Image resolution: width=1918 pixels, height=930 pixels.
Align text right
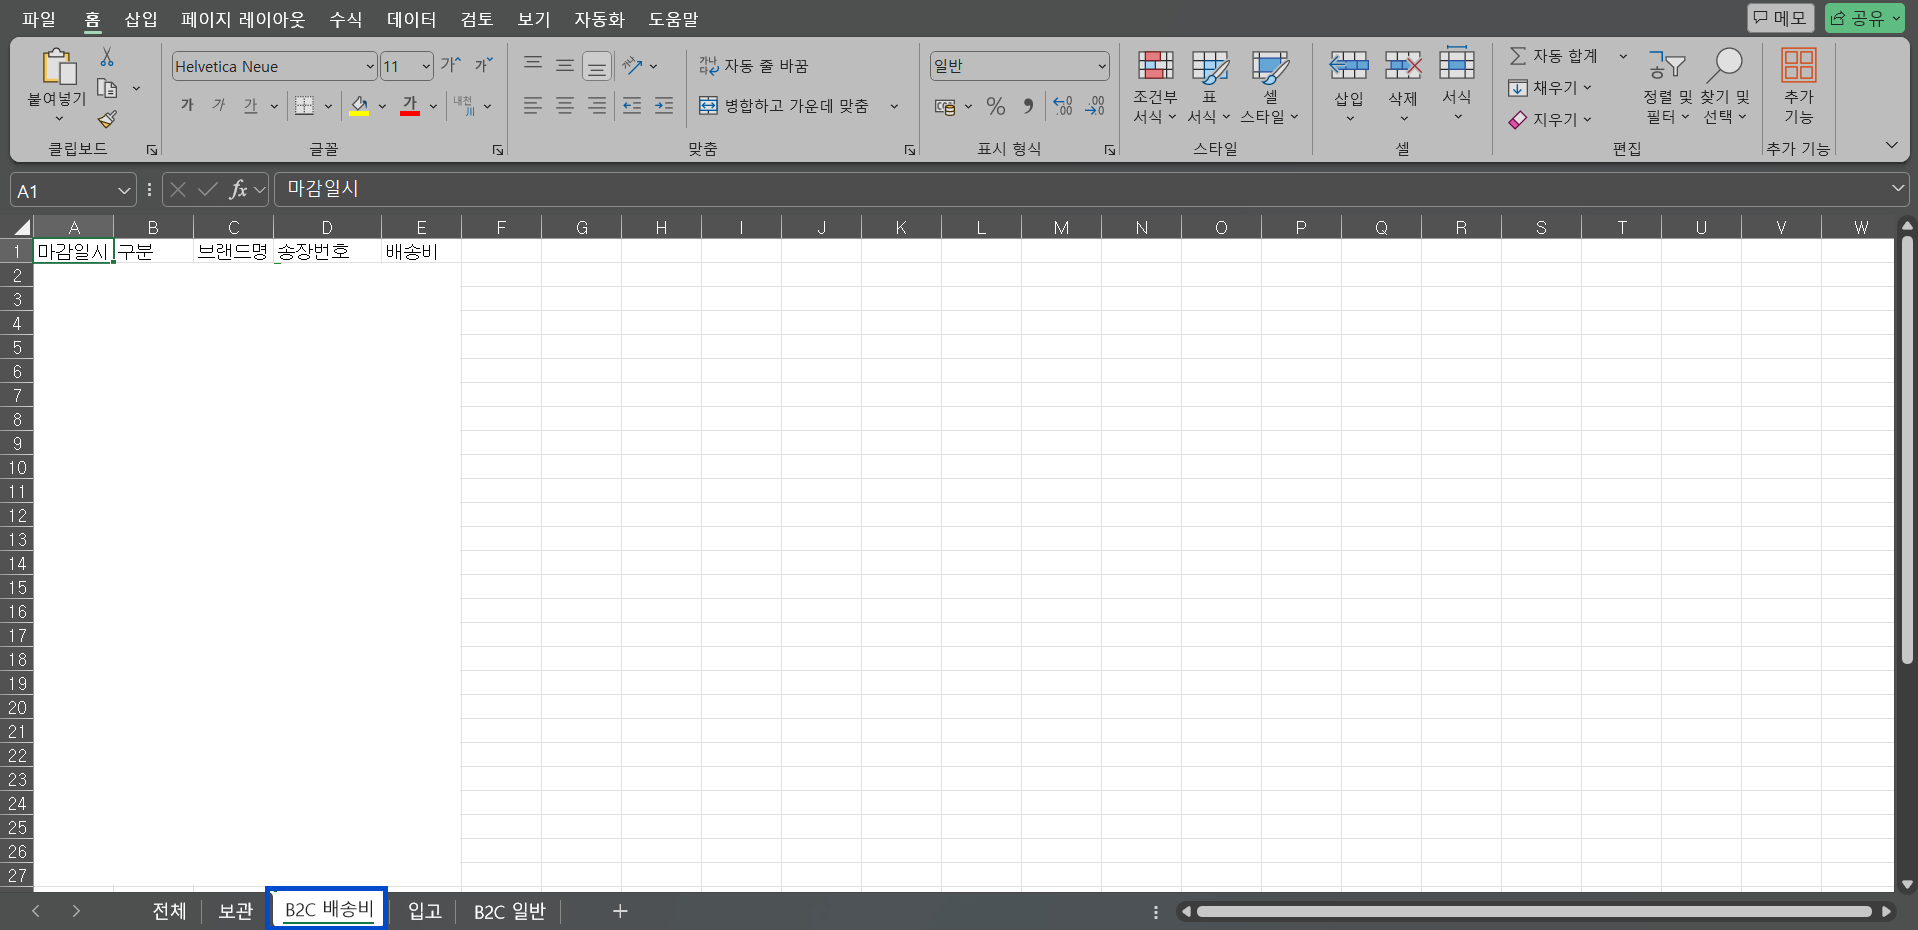click(597, 105)
